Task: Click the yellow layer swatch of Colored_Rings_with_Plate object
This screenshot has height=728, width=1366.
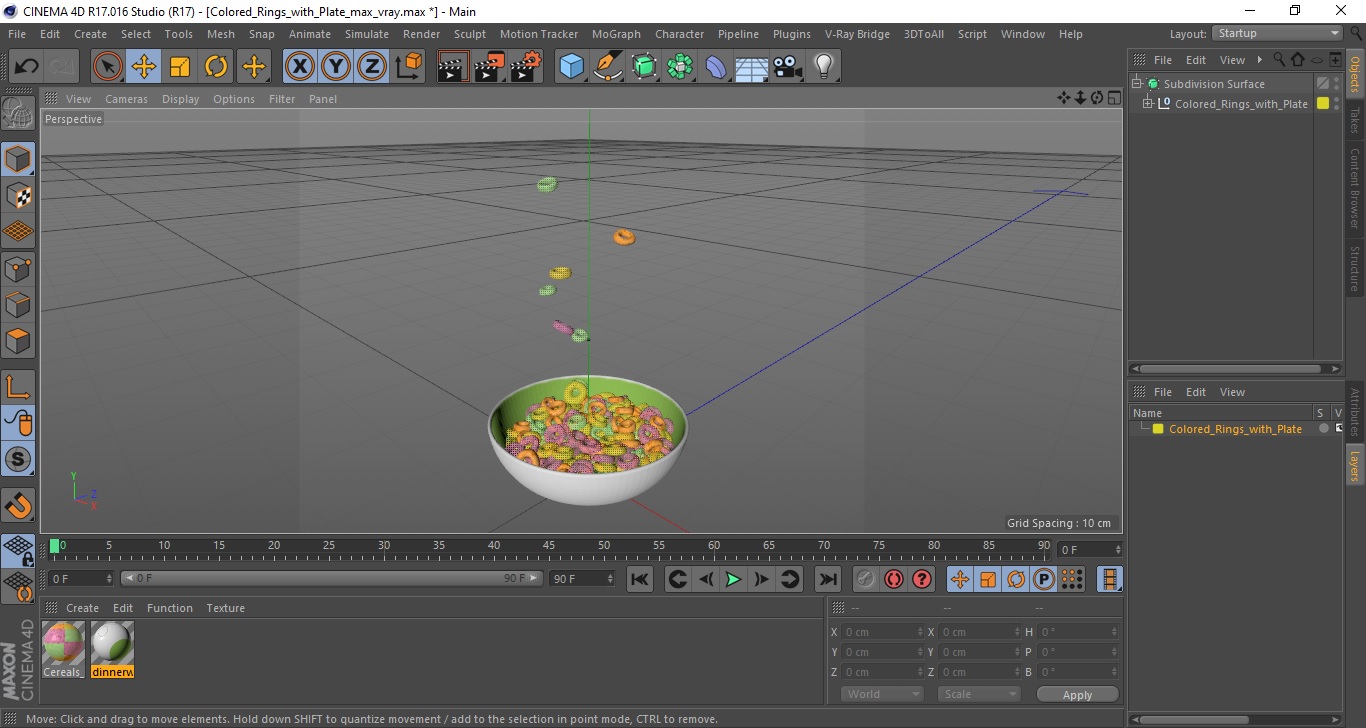Action: (x=1323, y=103)
